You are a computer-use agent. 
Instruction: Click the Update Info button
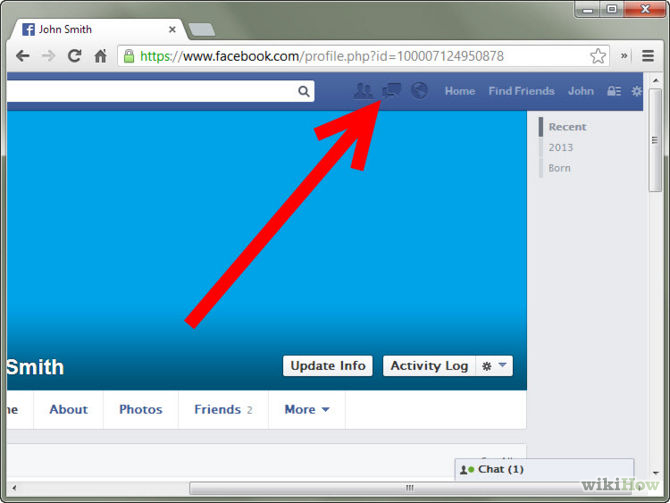point(328,366)
